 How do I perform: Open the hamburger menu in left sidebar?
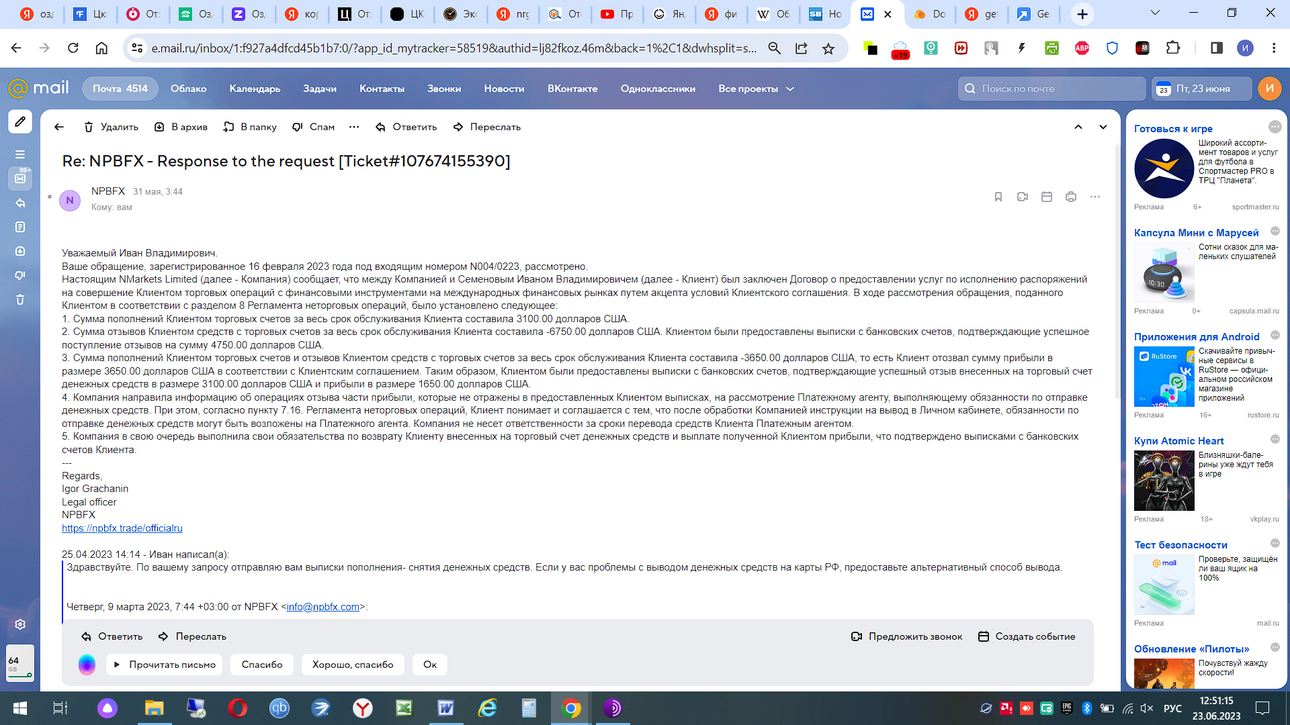pyautogui.click(x=20, y=154)
